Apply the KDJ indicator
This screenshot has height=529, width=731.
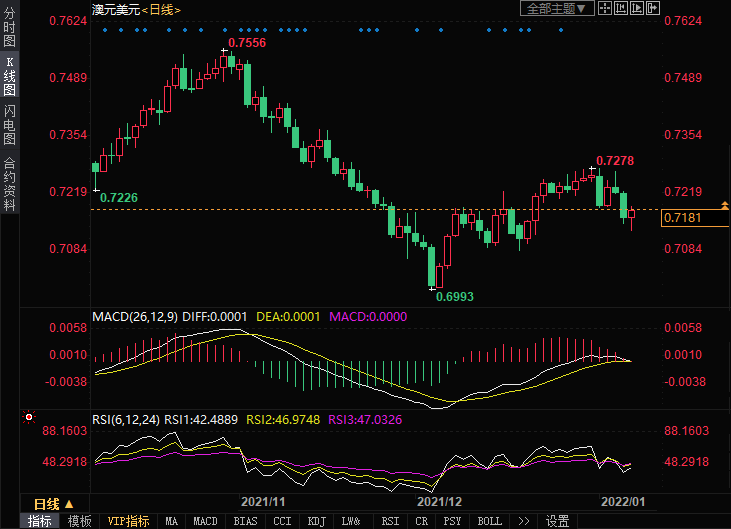click(316, 521)
